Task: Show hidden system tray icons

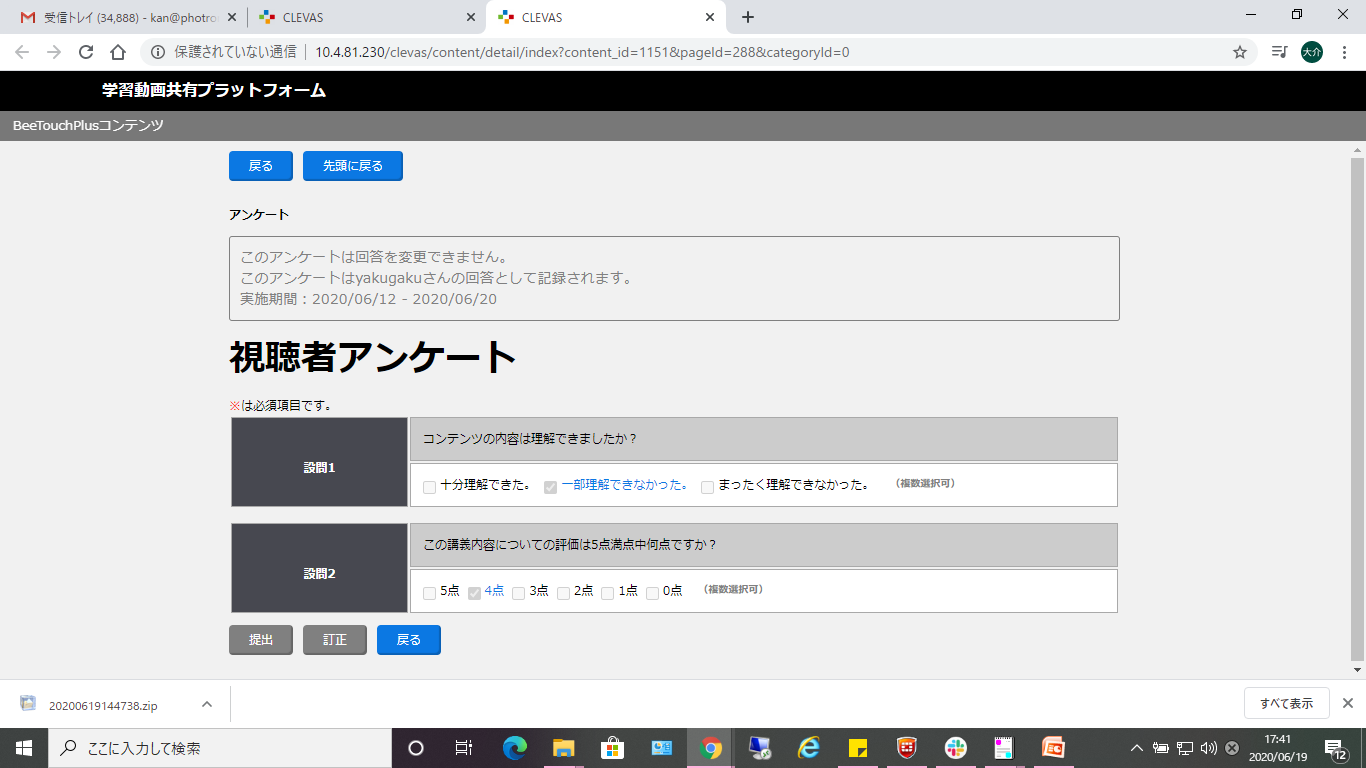Action: click(x=1136, y=748)
